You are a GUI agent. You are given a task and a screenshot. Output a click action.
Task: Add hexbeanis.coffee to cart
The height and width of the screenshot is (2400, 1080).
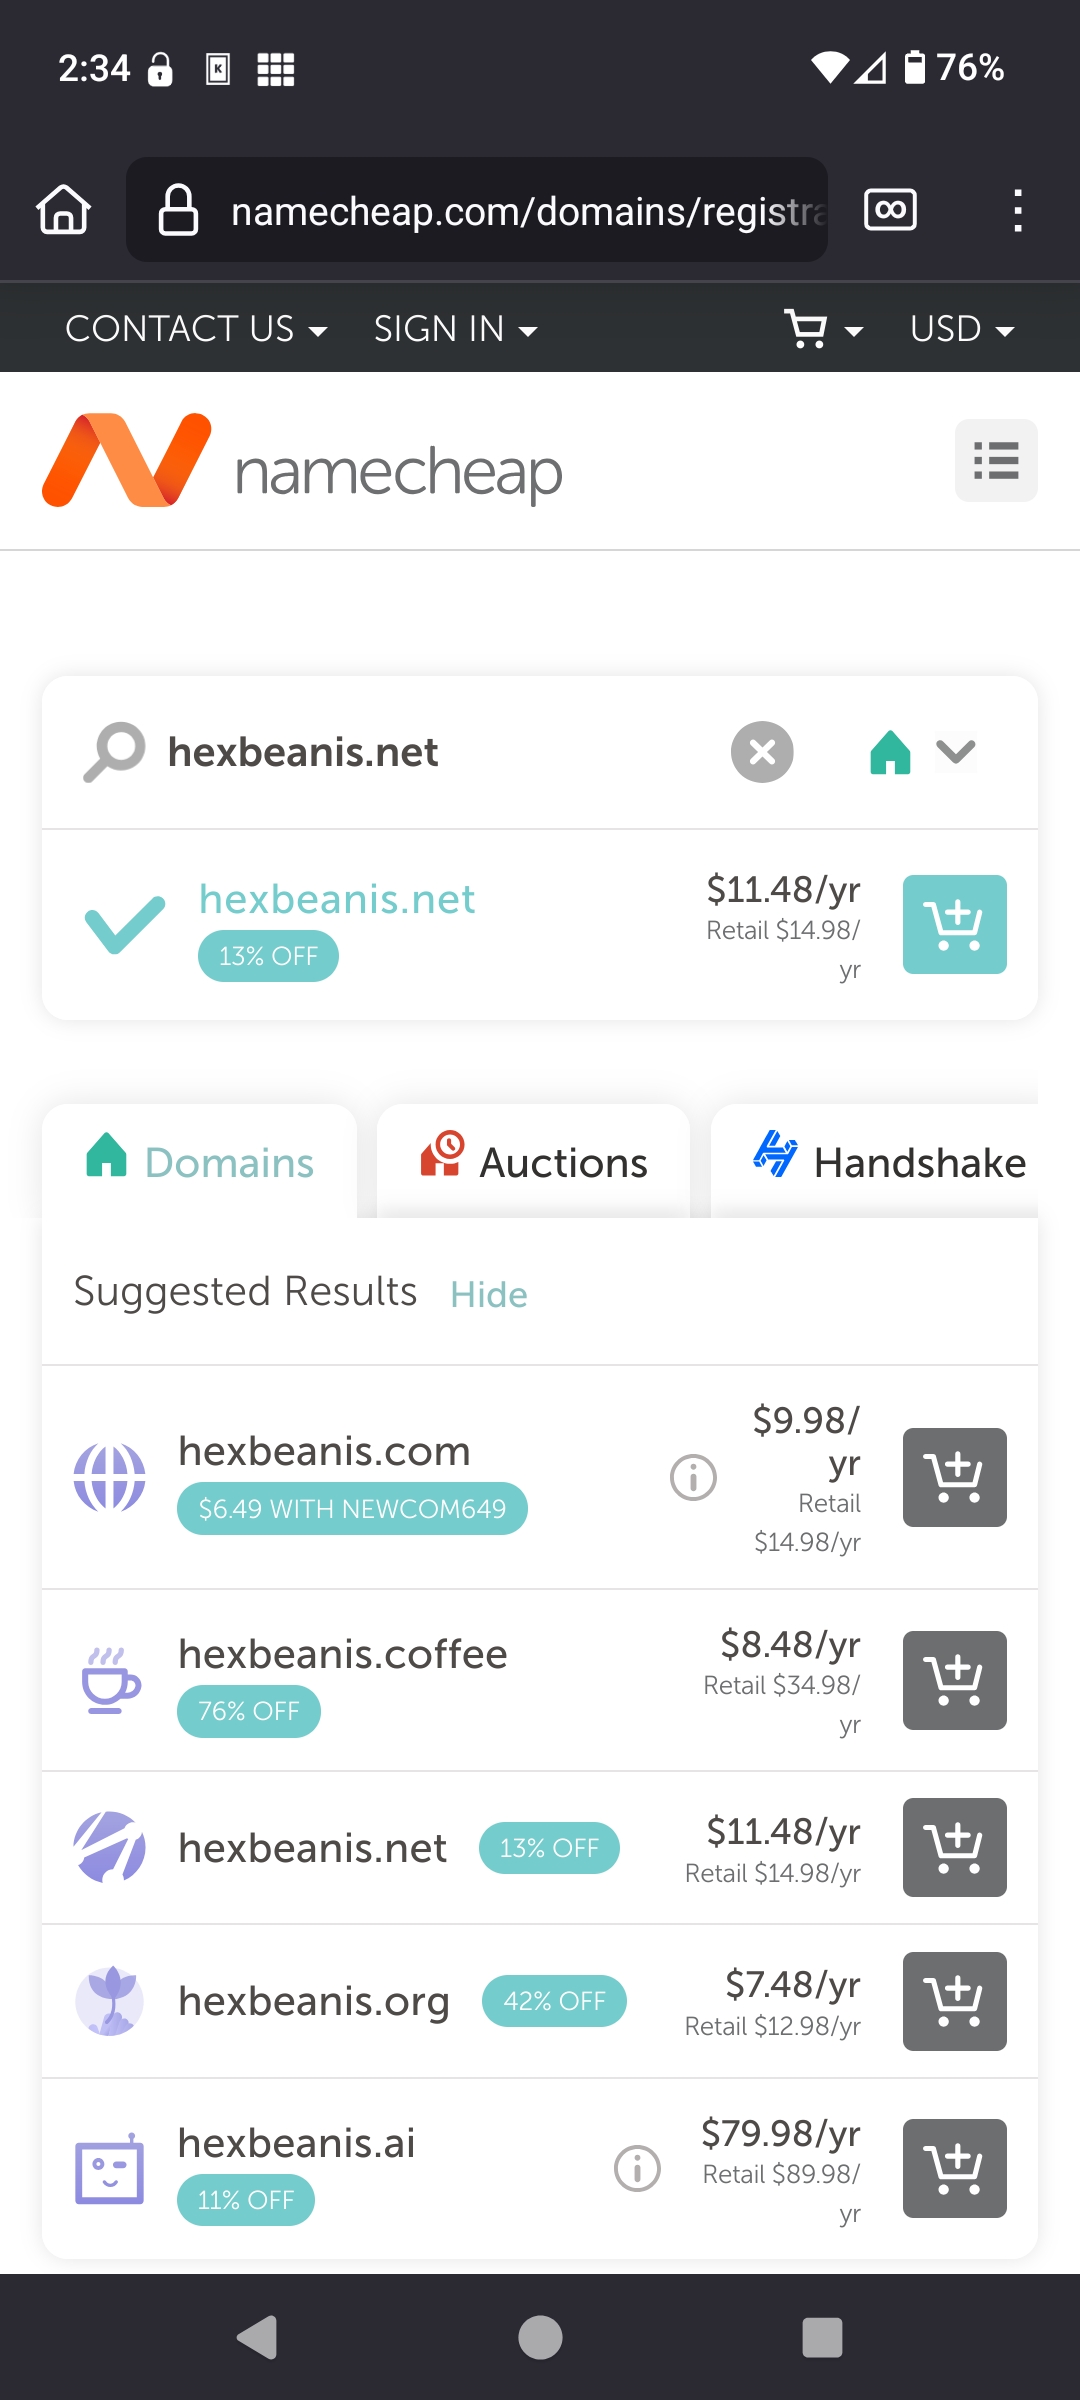(x=954, y=1680)
